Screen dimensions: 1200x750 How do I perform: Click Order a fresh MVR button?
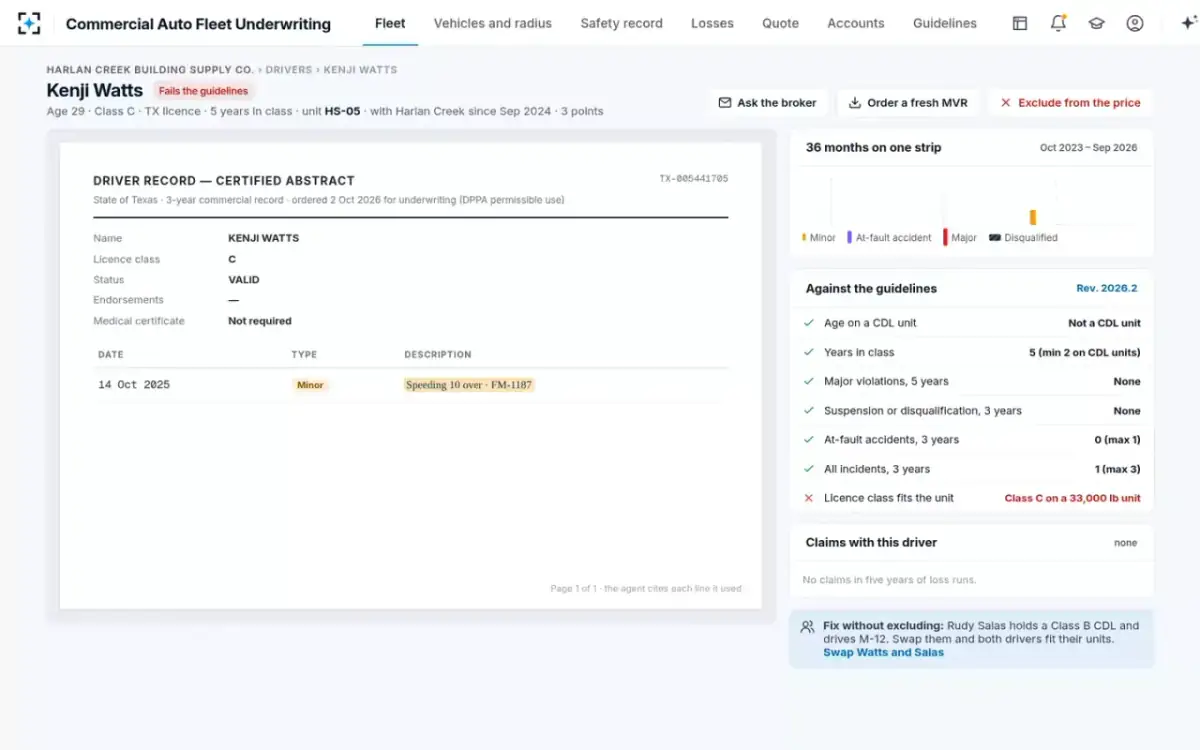908,103
